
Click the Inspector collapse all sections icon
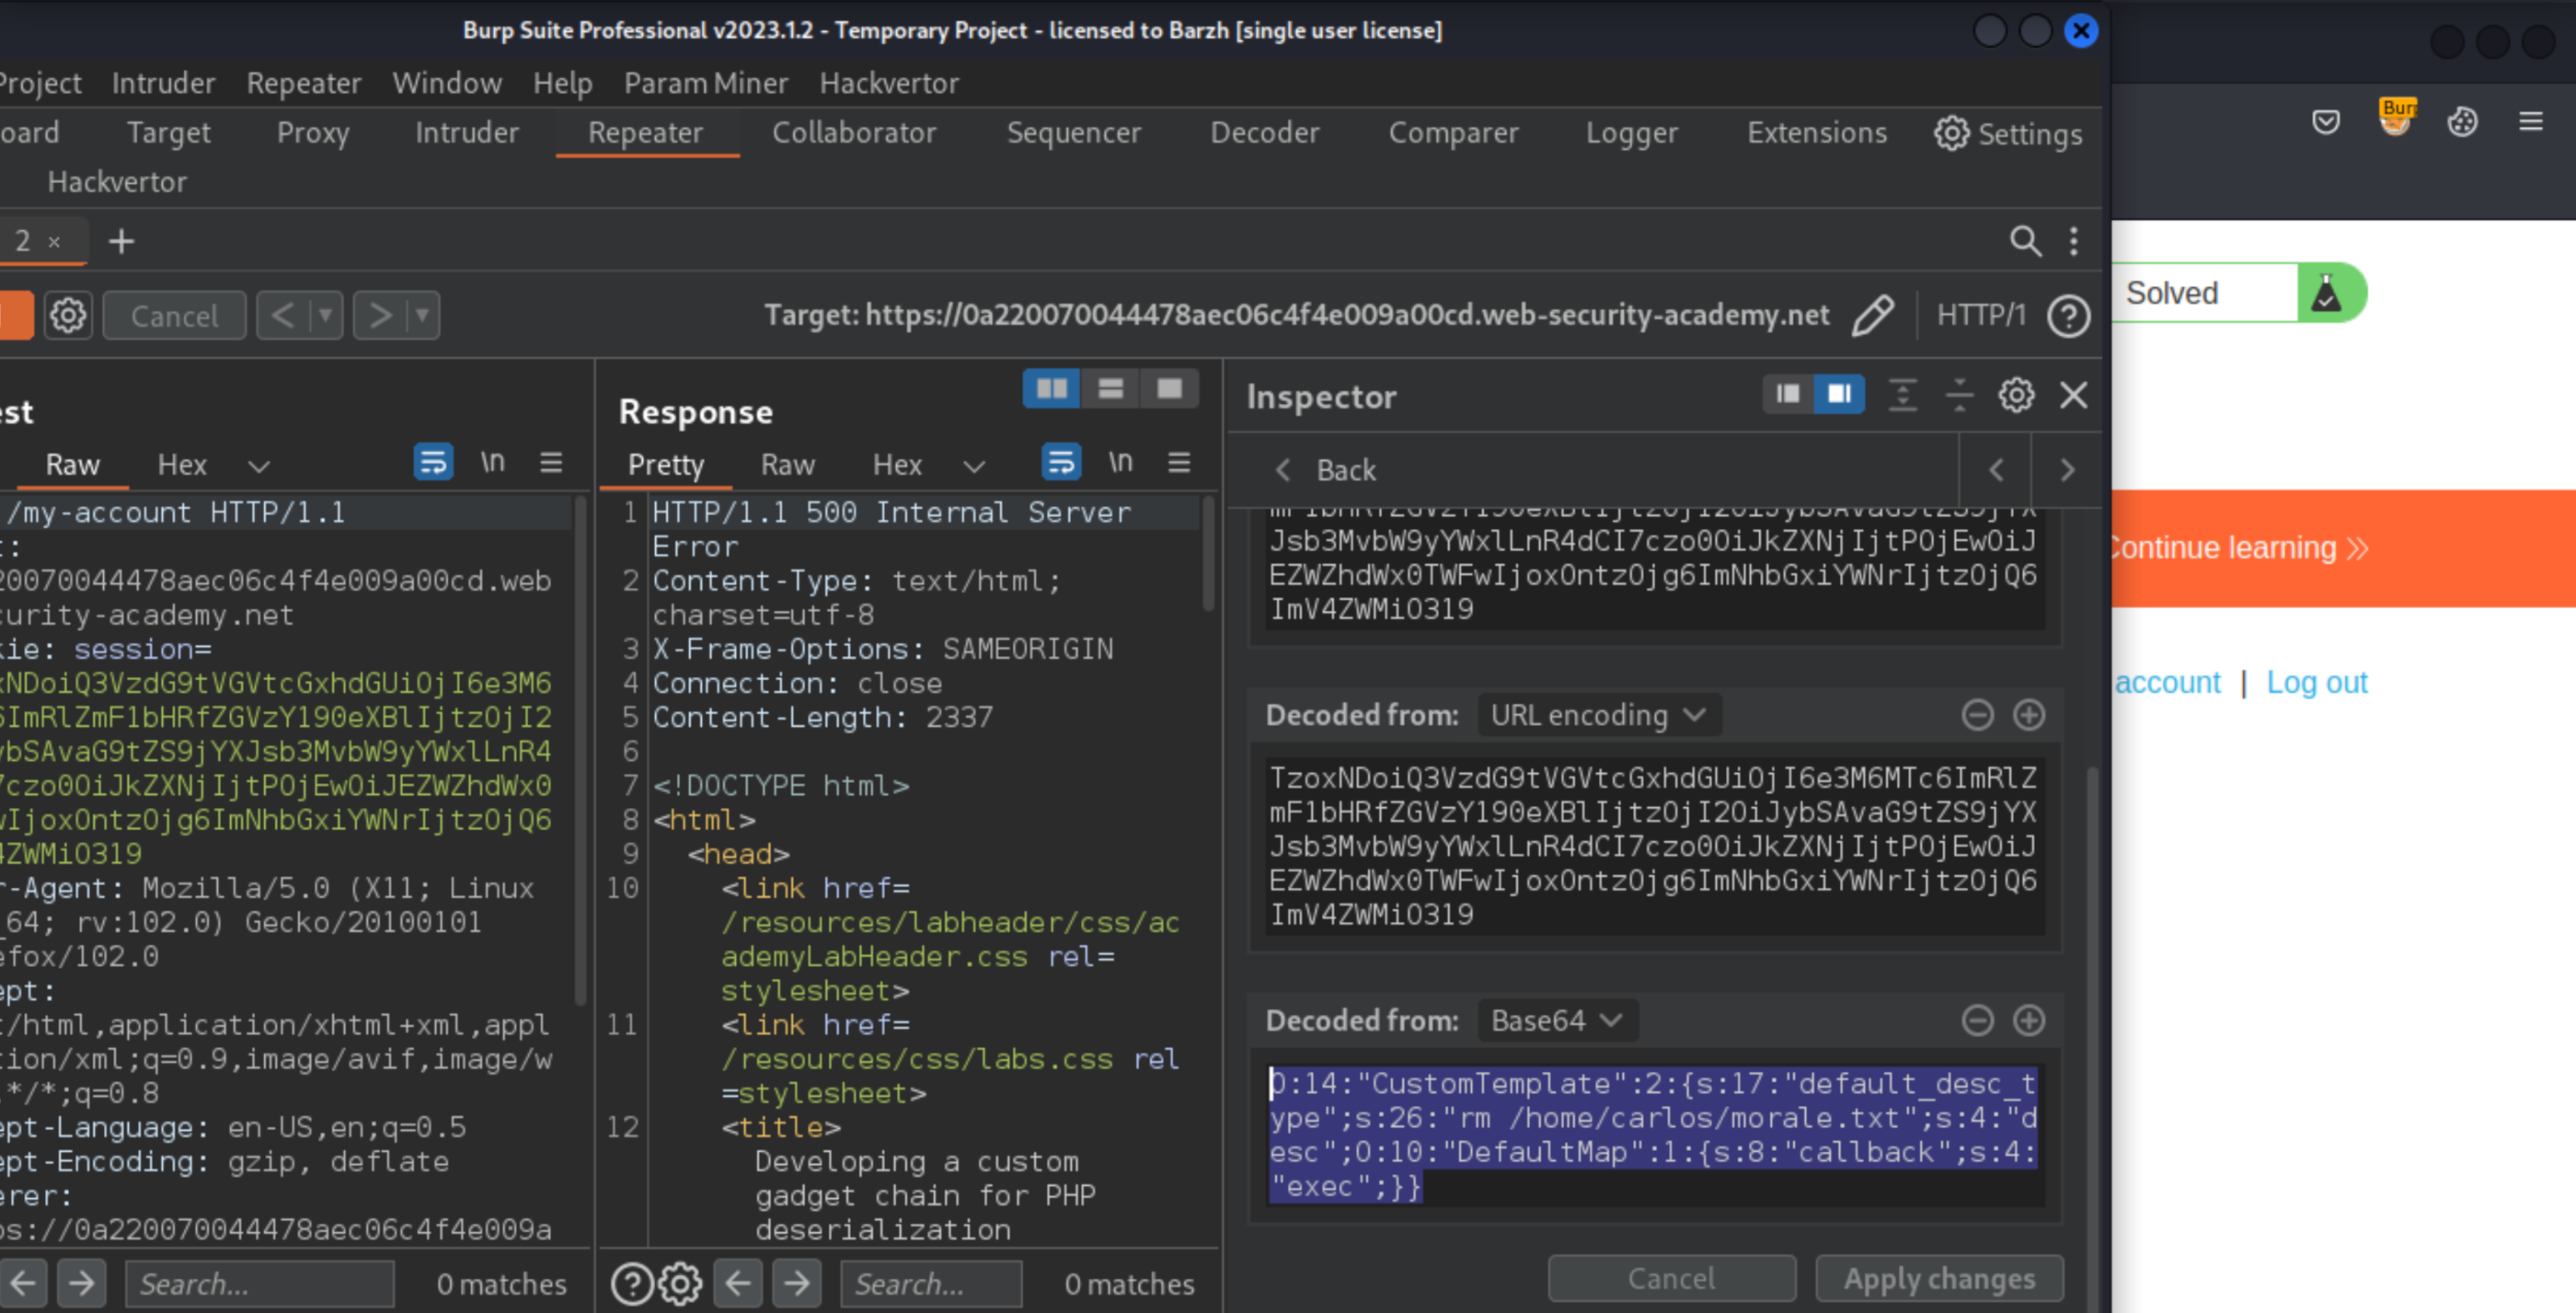(1959, 395)
